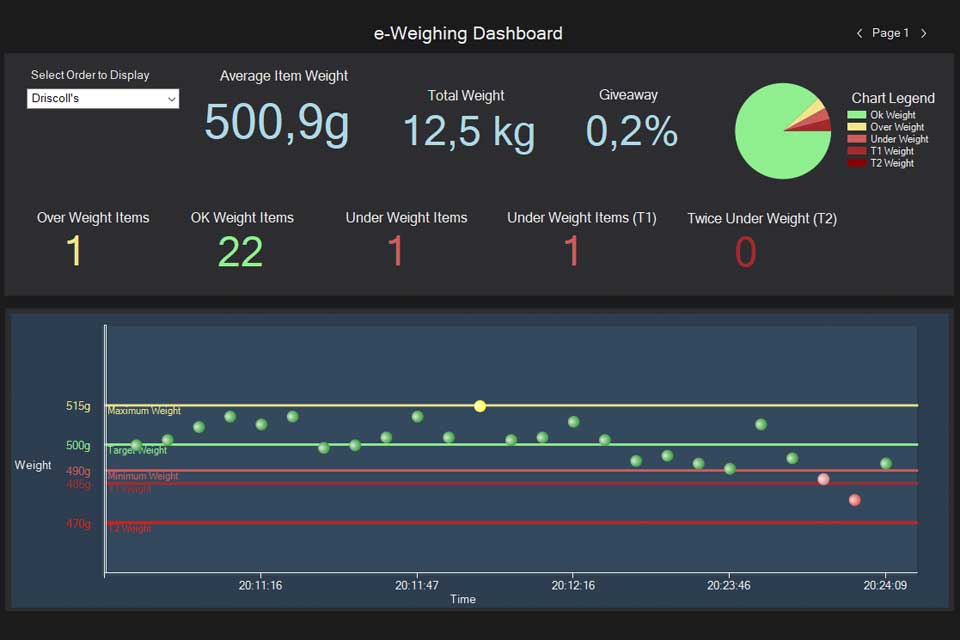960x640 pixels.
Task: Click the lowest pink under-weight data point
Action: pos(855,500)
